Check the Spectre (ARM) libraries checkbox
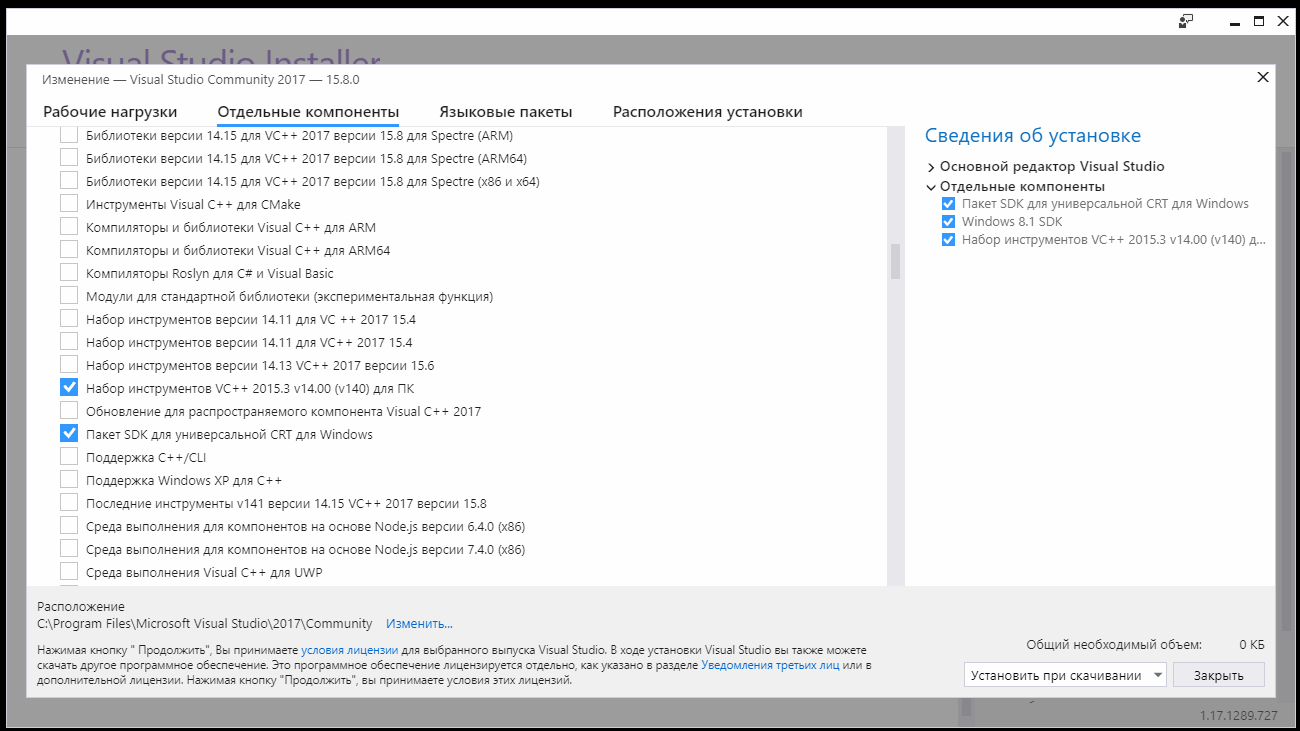 click(69, 135)
